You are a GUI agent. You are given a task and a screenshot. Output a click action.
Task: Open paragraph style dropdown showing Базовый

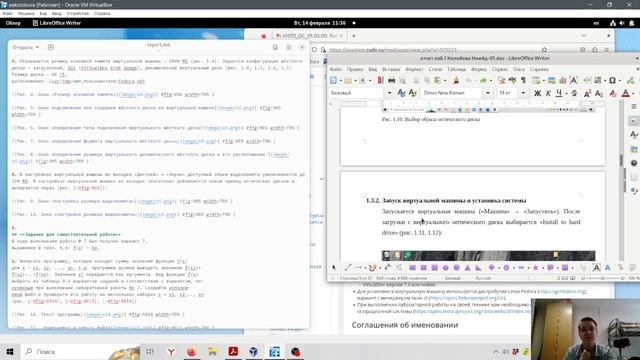[389, 93]
